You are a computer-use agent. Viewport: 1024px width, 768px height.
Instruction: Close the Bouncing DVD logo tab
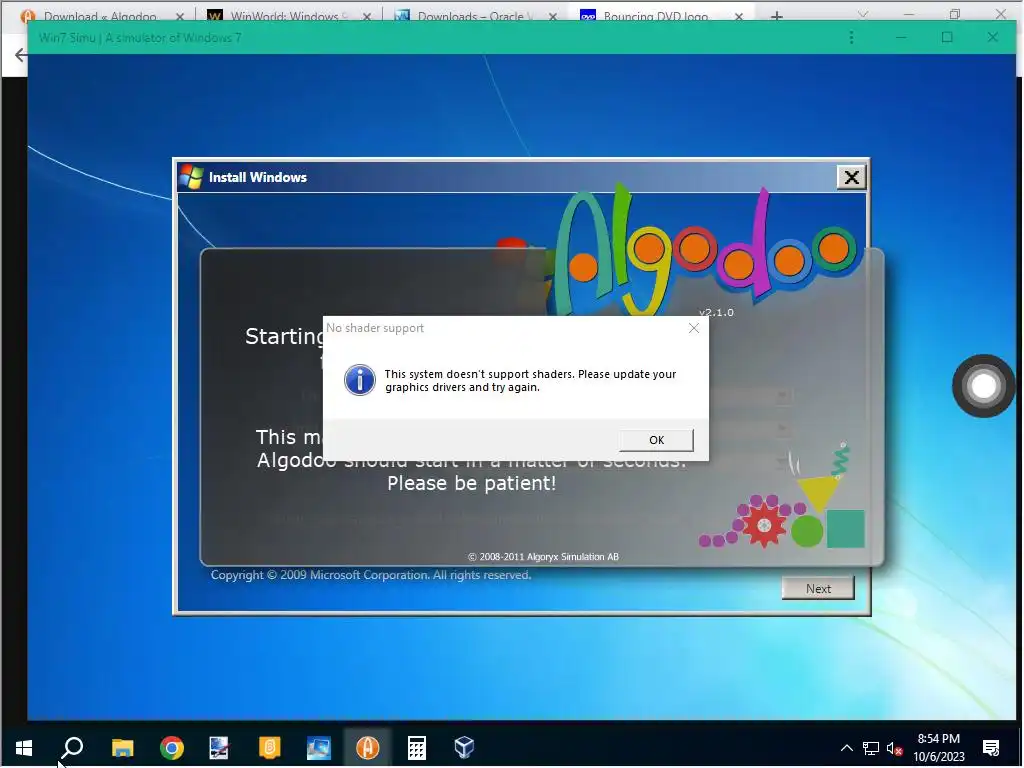[x=739, y=16]
